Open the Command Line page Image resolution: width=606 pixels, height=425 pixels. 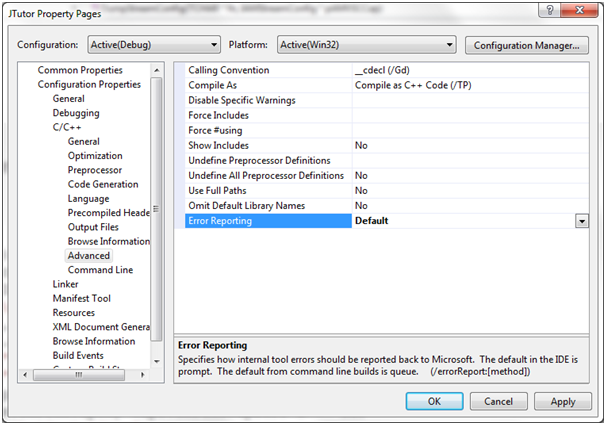(x=100, y=270)
